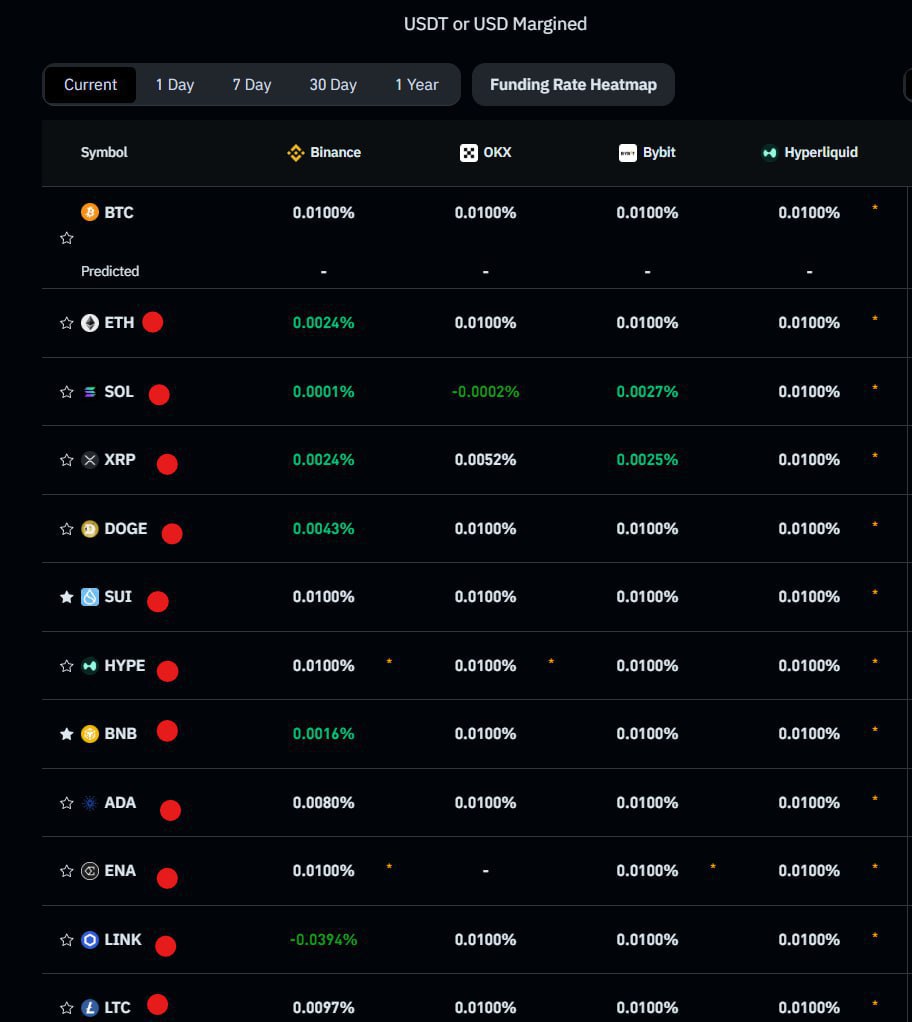Open the SOL symbol link
The height and width of the screenshot is (1022, 912).
pyautogui.click(x=118, y=392)
